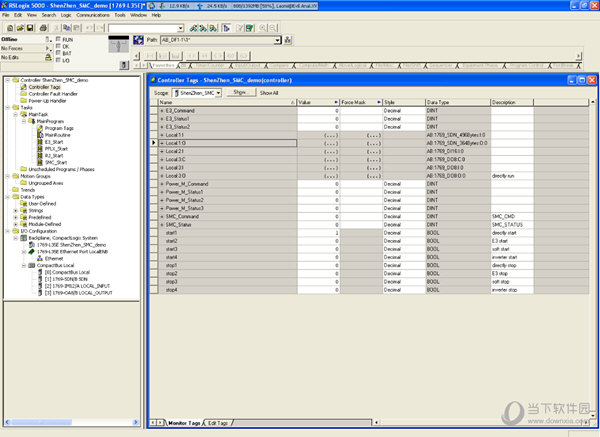Expand the Strings data type node
This screenshot has width=600, height=437.
[16, 210]
